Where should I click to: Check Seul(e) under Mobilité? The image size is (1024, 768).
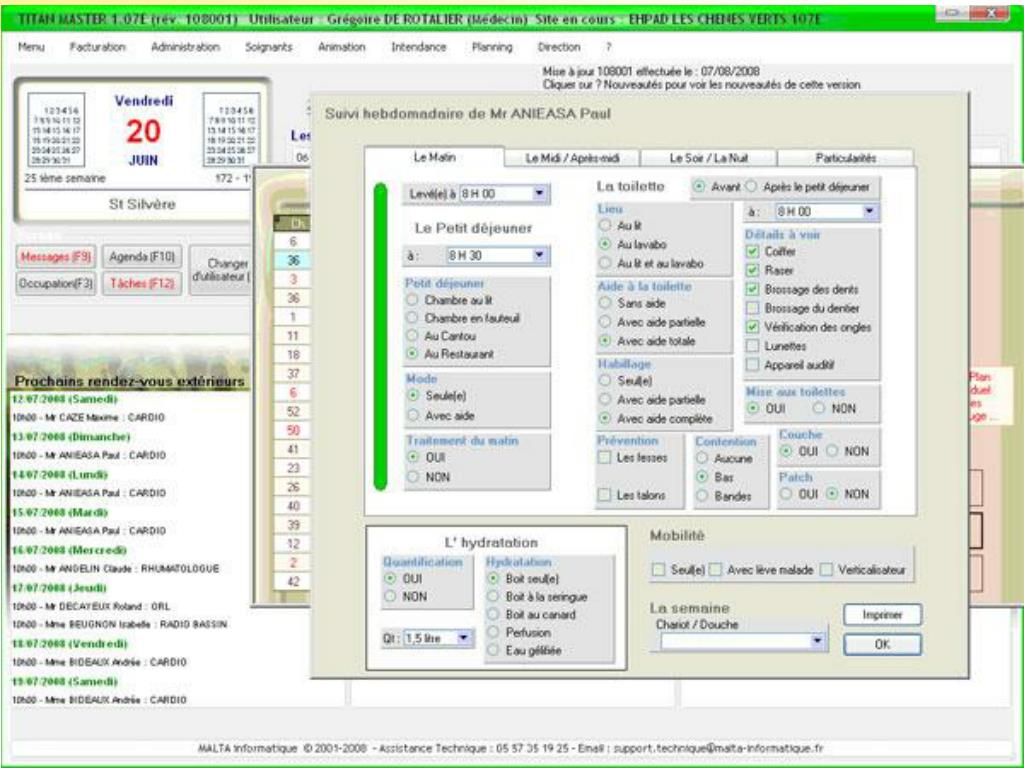click(x=658, y=570)
